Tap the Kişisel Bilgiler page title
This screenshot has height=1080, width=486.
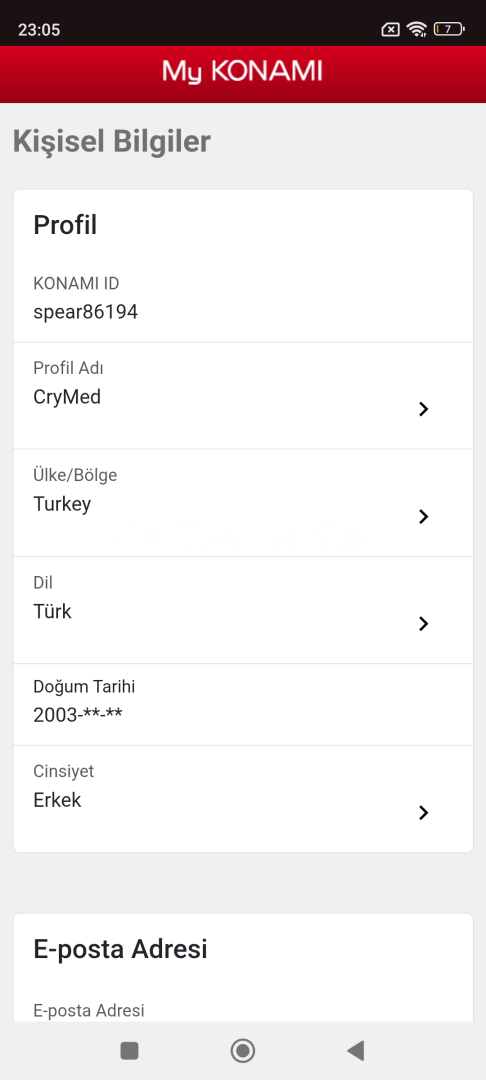click(112, 141)
